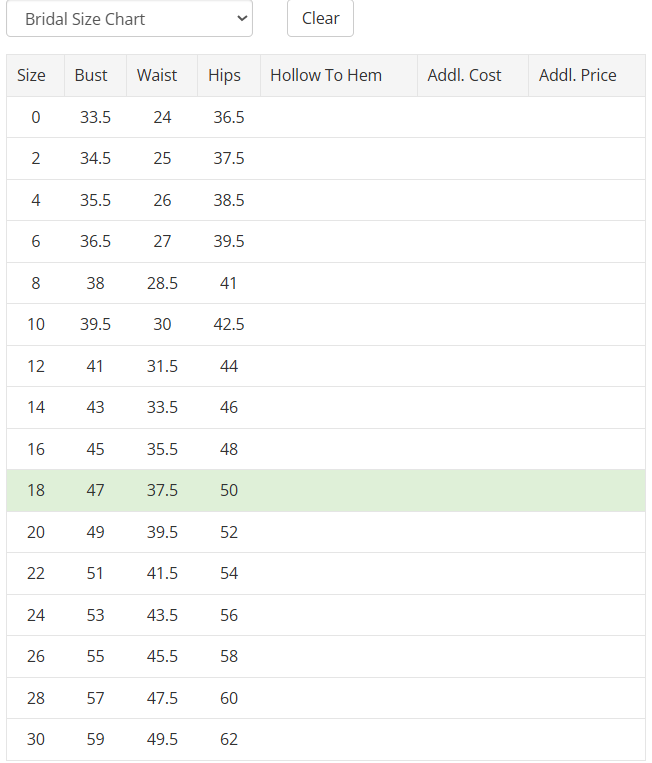Select the size 12 row

[36, 366]
